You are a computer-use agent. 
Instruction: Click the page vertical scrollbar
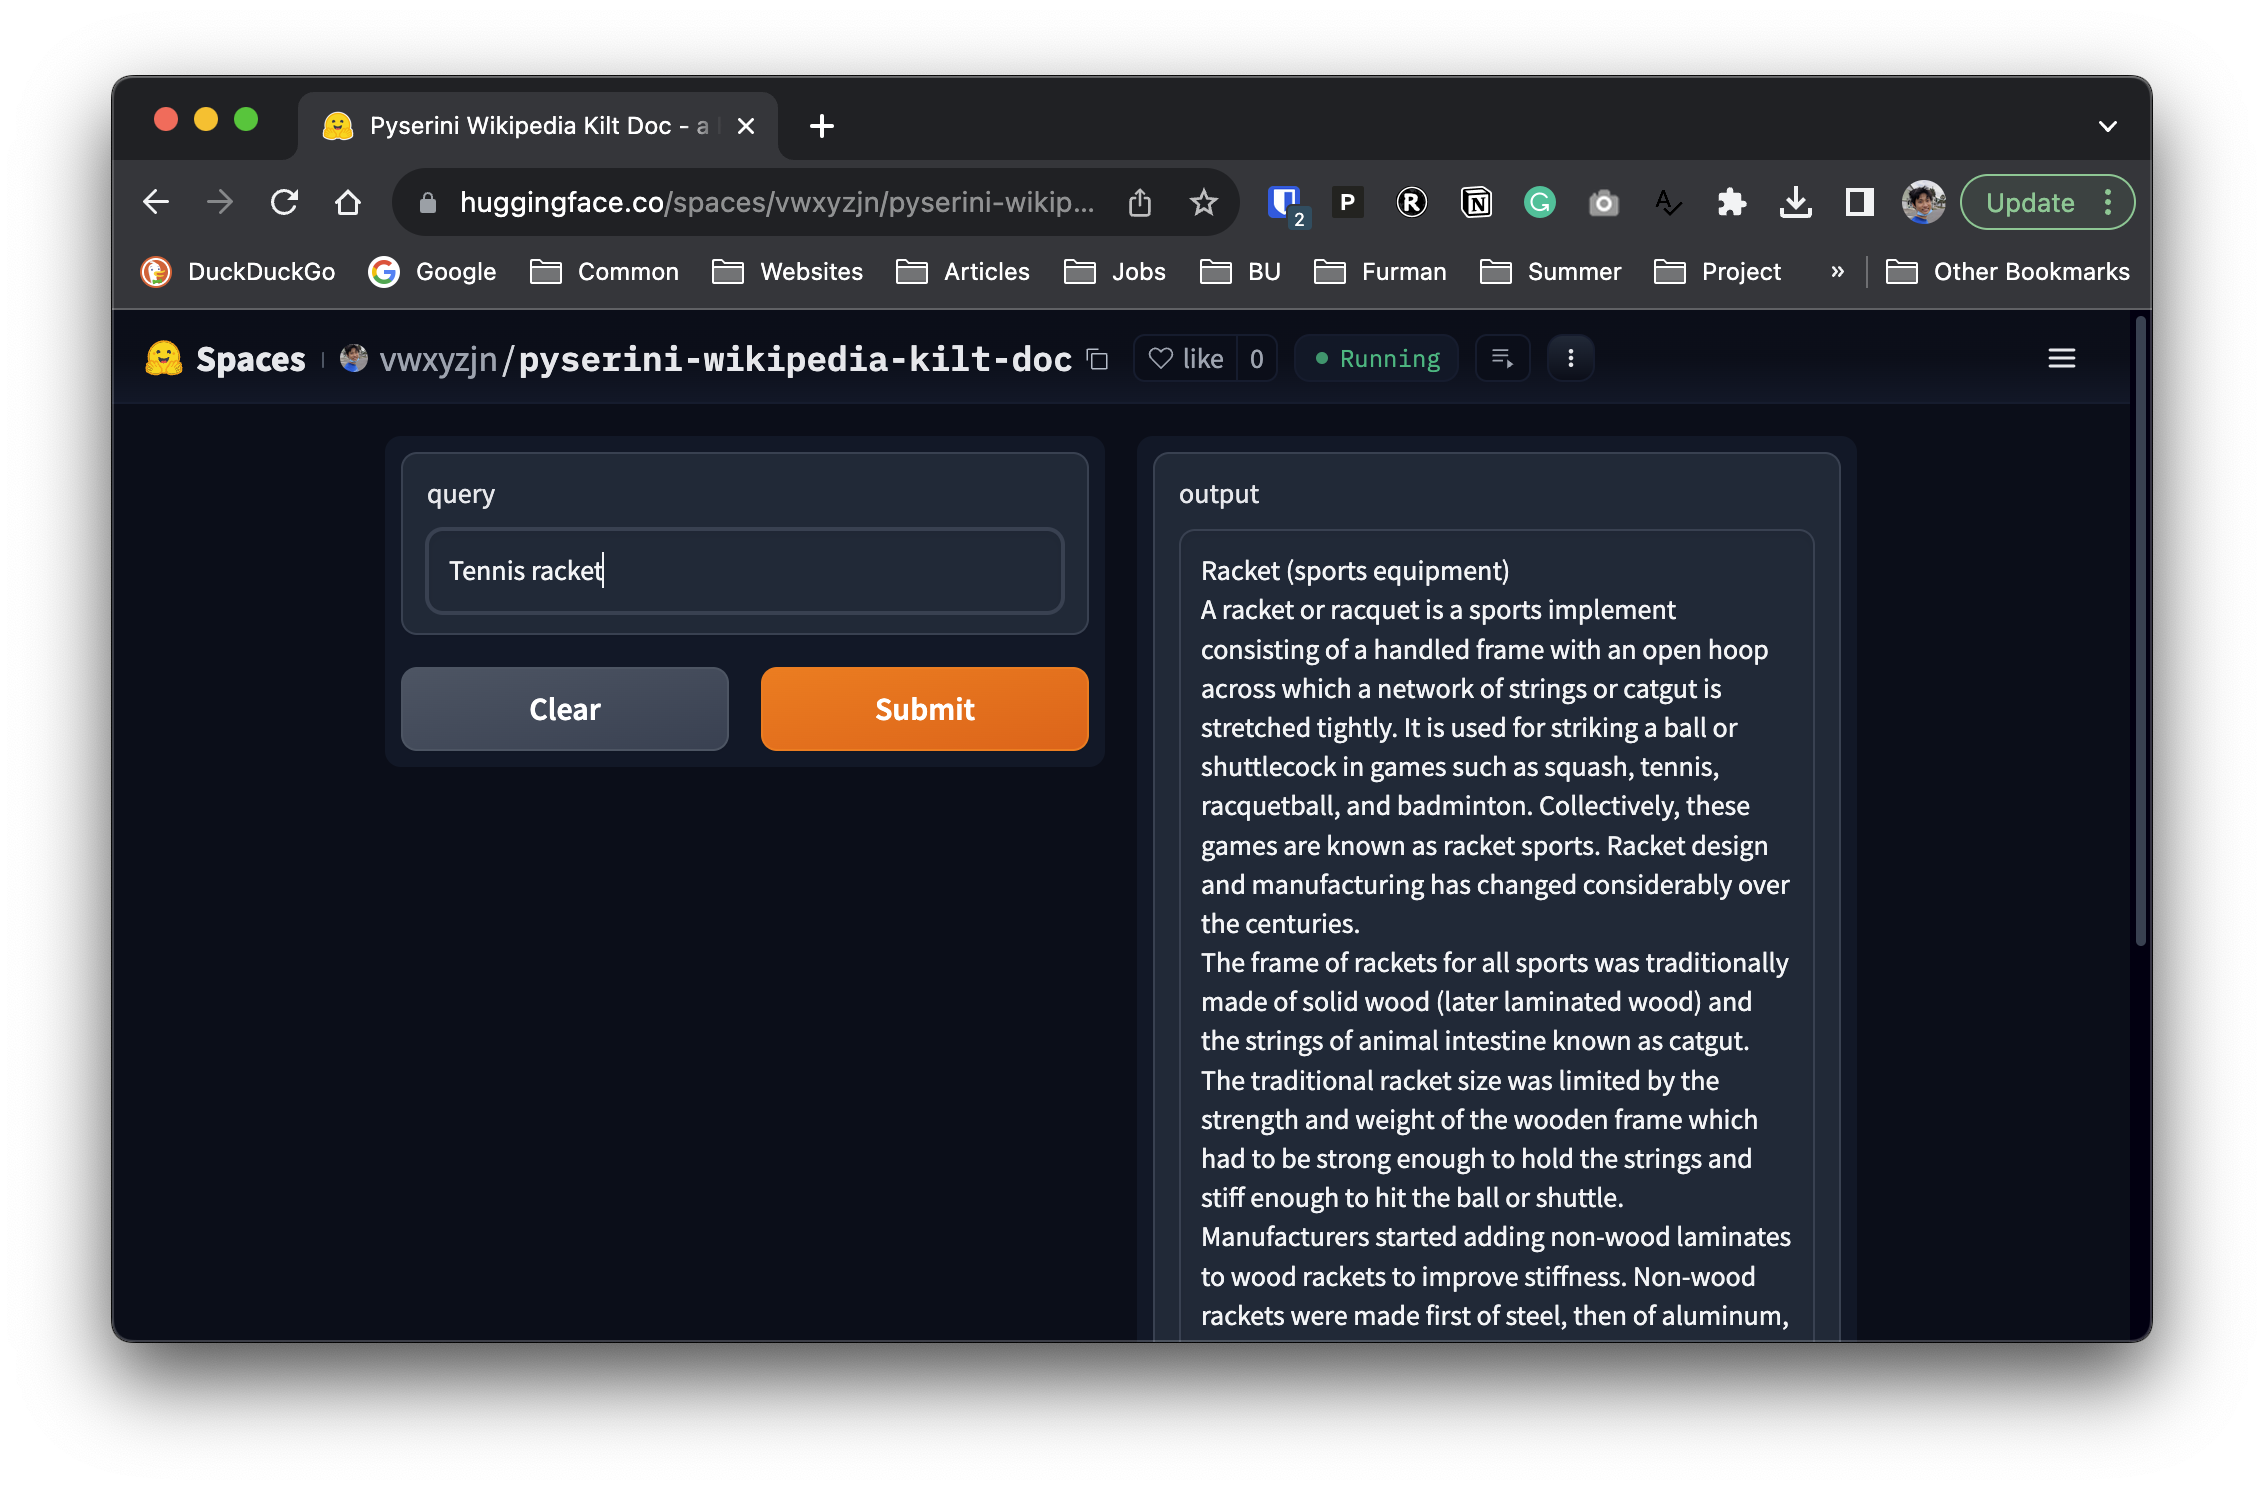tap(2140, 630)
